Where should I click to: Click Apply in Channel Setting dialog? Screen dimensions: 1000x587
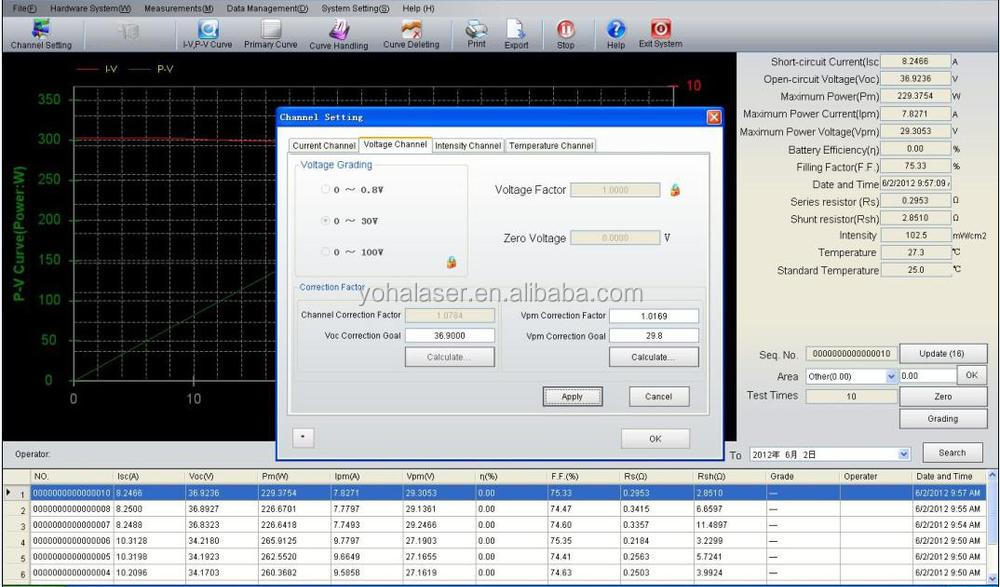coord(572,396)
